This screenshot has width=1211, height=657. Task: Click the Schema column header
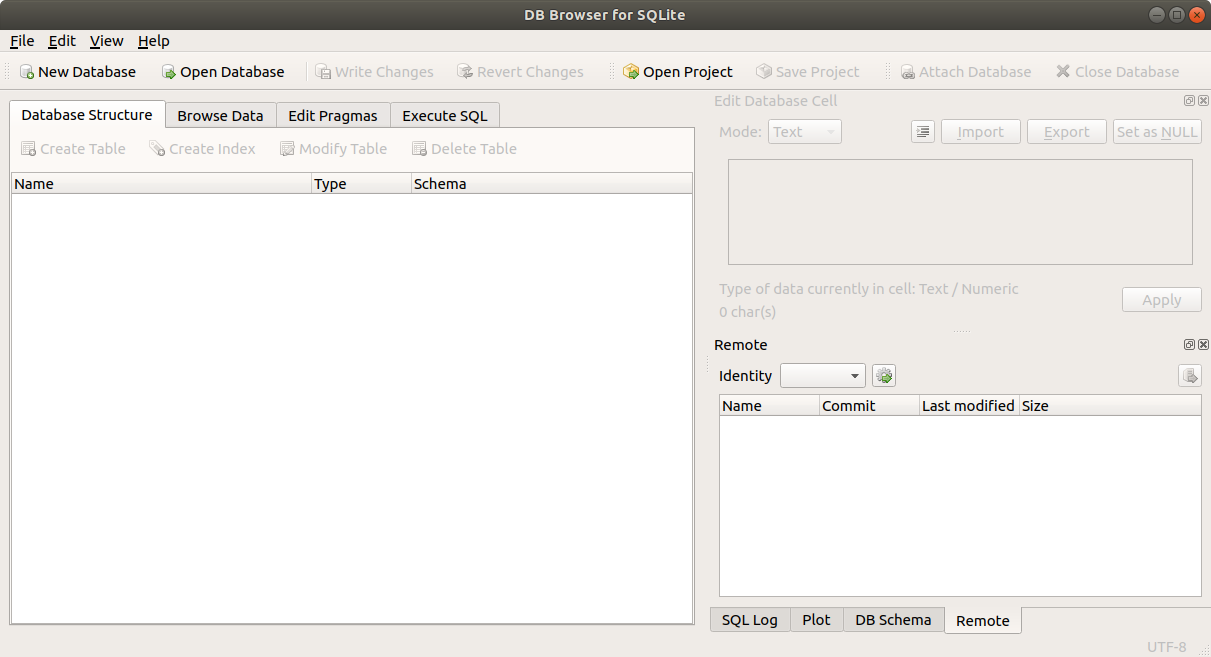(551, 184)
